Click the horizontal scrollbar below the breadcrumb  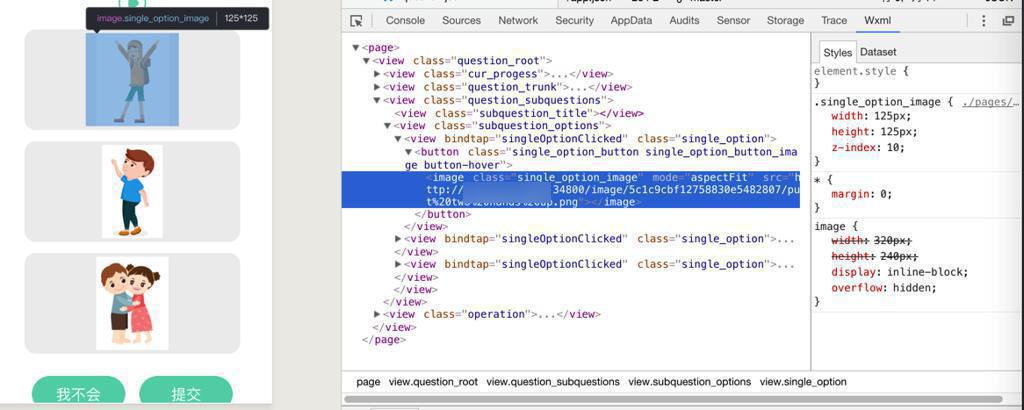[673, 399]
